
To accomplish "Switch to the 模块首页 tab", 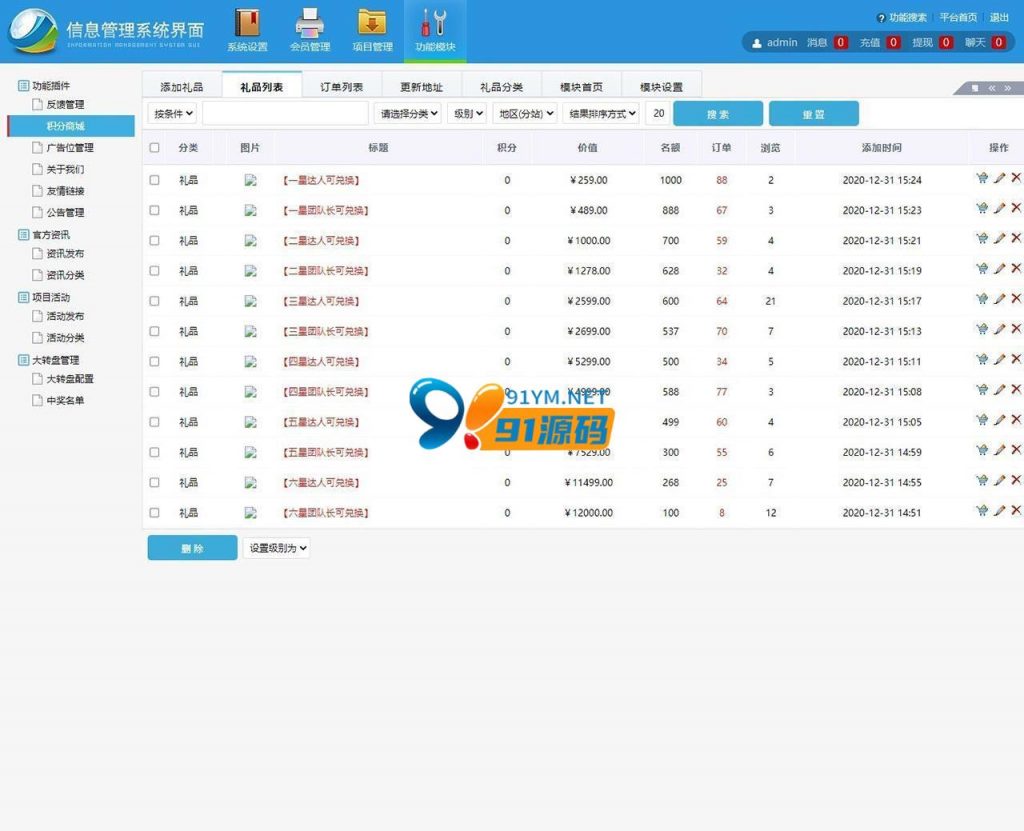I will click(x=581, y=87).
